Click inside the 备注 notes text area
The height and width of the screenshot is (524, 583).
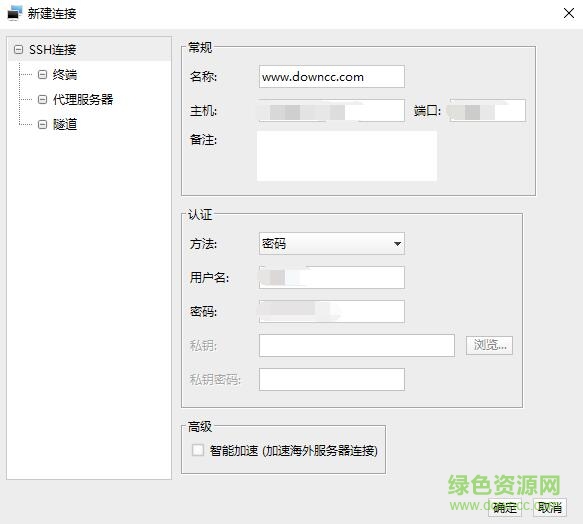347,156
